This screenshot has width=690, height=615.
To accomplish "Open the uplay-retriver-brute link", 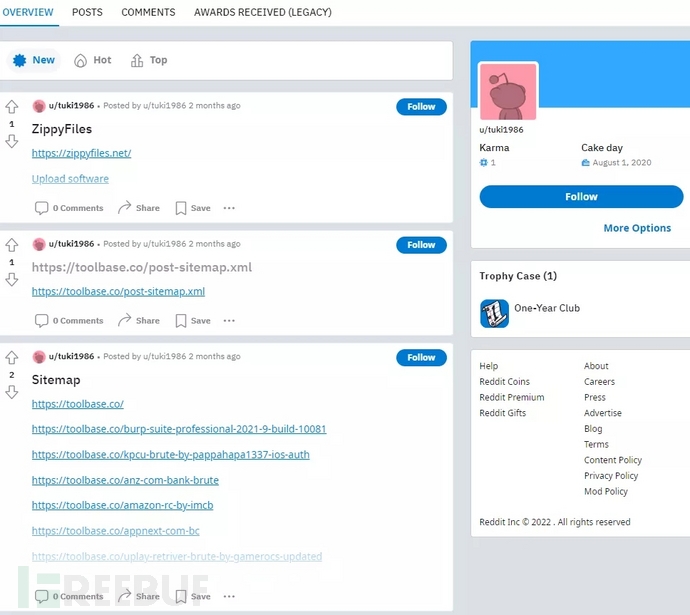I will 177,556.
